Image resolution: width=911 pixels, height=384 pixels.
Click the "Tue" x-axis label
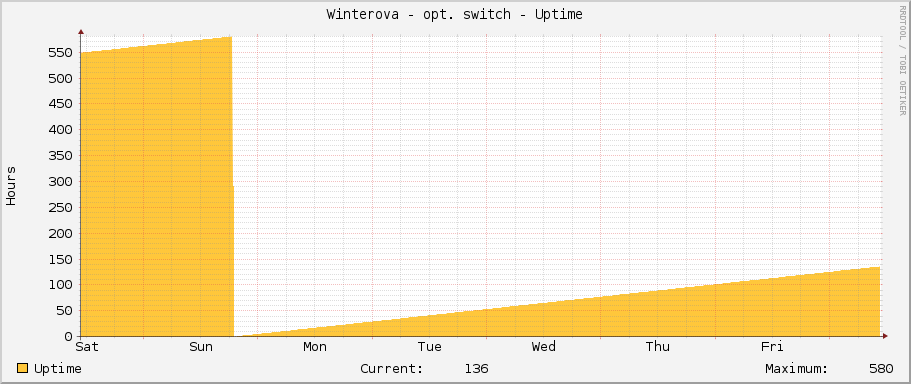[429, 347]
